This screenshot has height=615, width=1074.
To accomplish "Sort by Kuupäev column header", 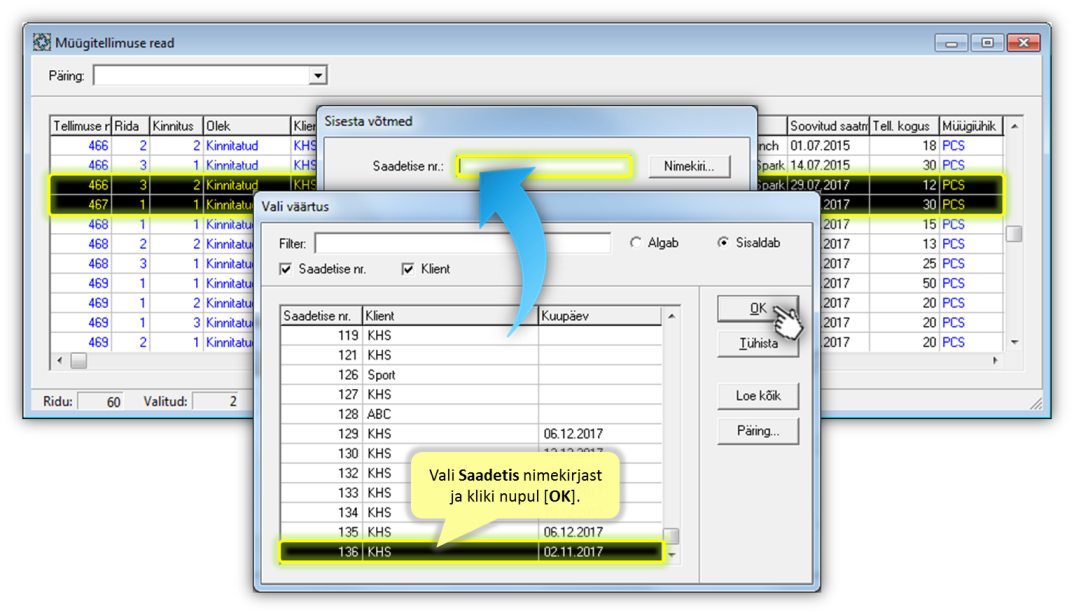I will tap(600, 316).
